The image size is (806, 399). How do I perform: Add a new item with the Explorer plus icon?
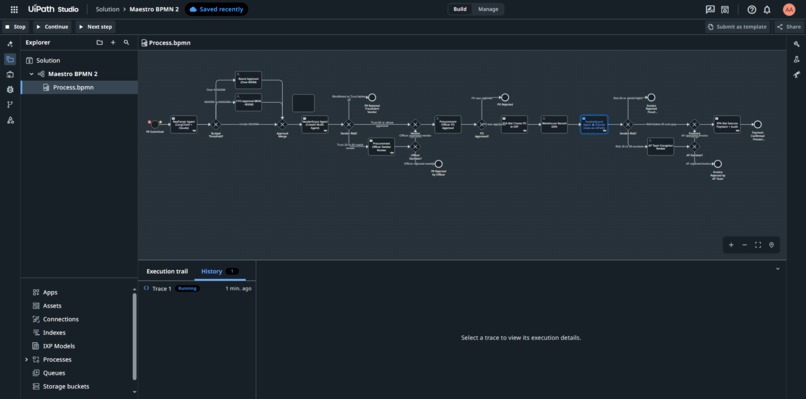(113, 43)
